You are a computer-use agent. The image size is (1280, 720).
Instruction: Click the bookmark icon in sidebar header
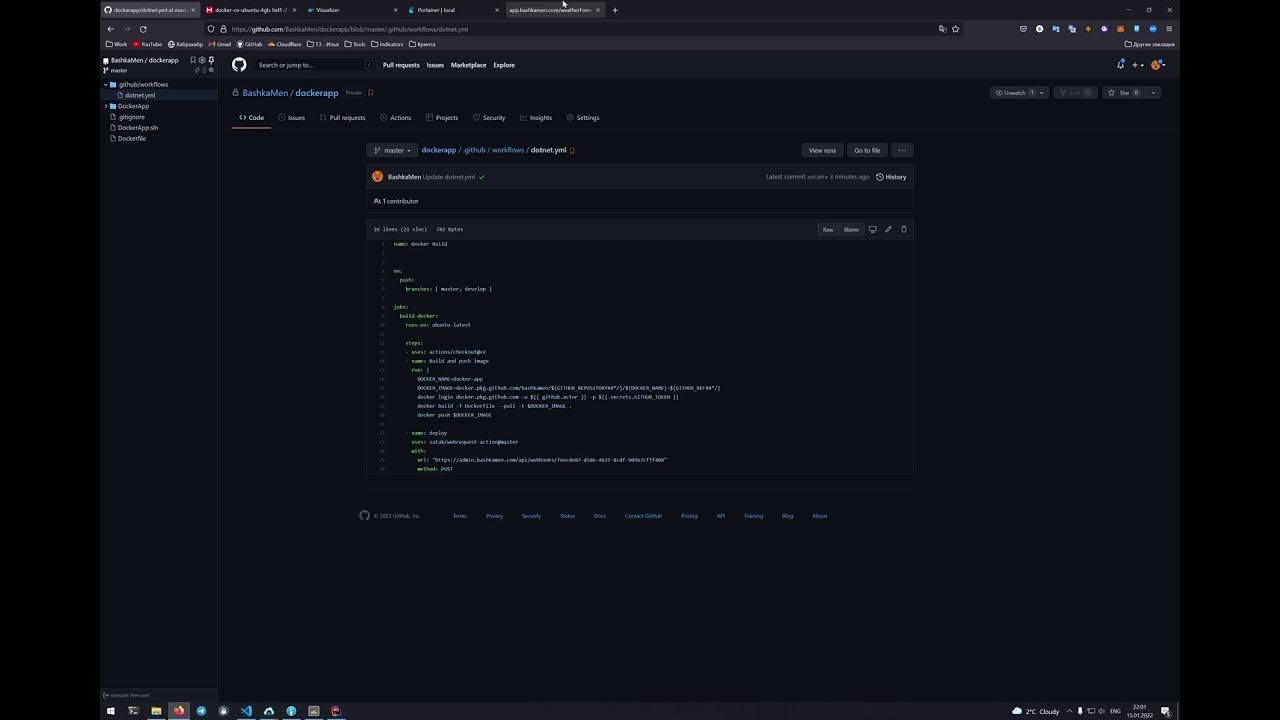coord(193,60)
